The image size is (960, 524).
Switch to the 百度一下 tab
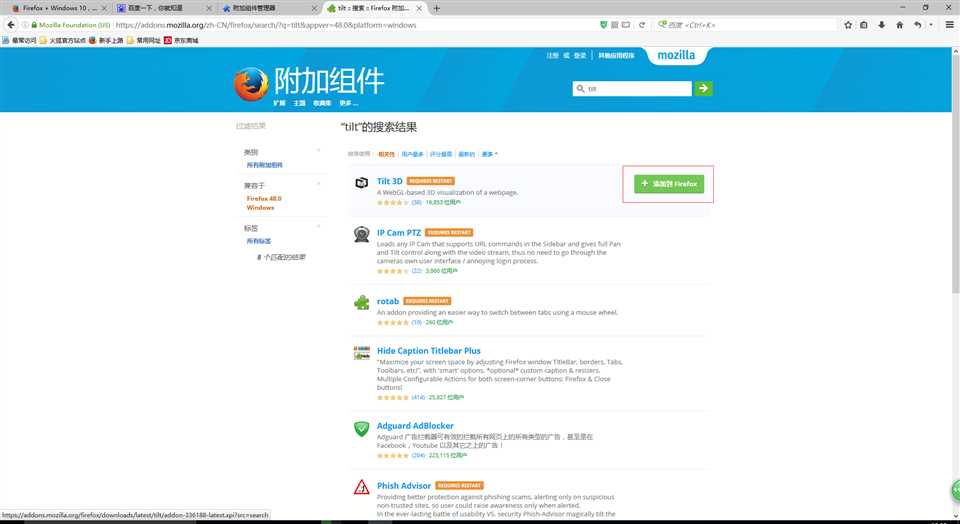[x=163, y=8]
